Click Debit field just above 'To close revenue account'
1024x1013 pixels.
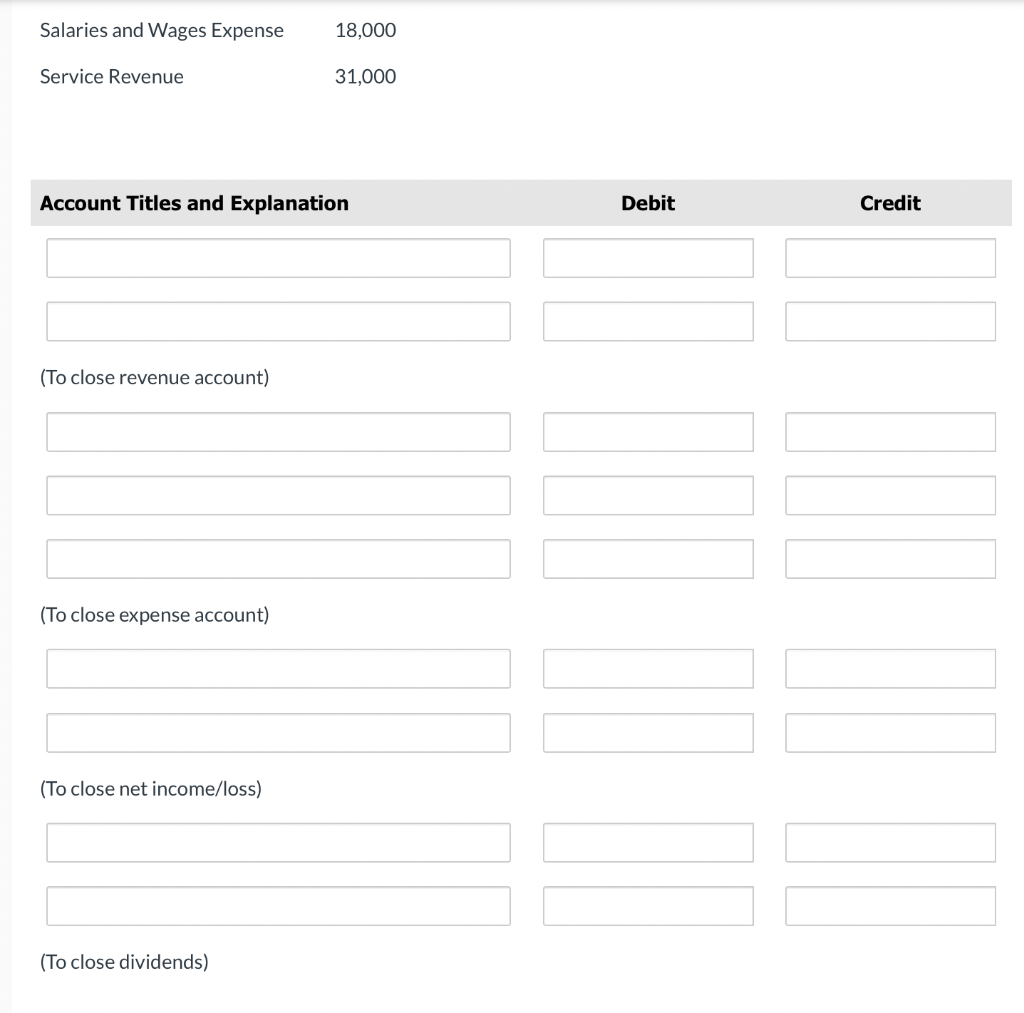648,322
